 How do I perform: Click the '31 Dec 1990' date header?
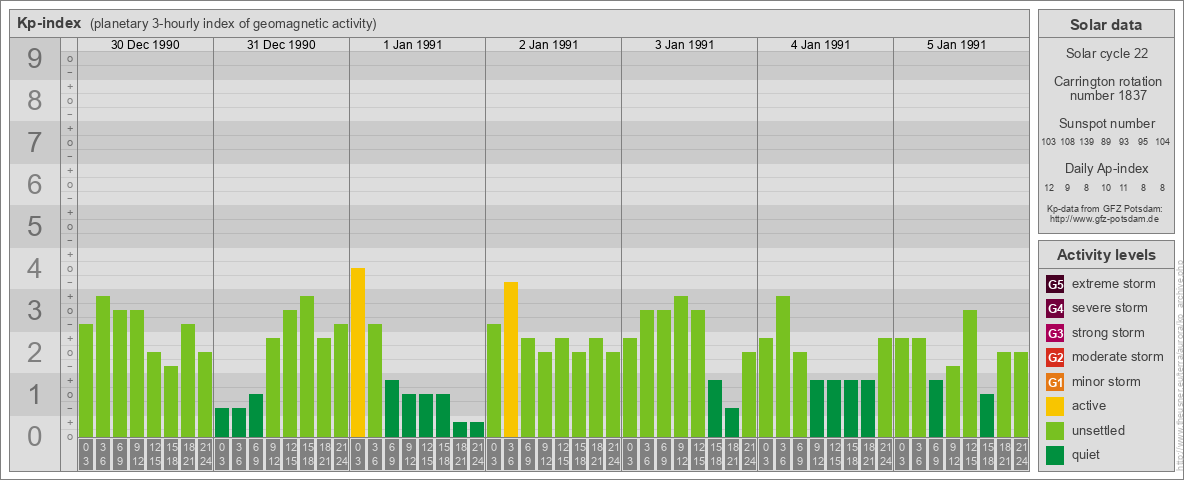click(x=281, y=45)
